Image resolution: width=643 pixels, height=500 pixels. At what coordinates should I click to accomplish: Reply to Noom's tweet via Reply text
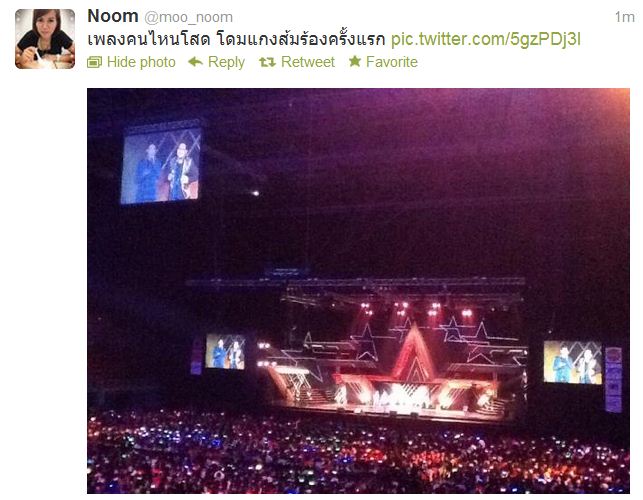tap(226, 62)
